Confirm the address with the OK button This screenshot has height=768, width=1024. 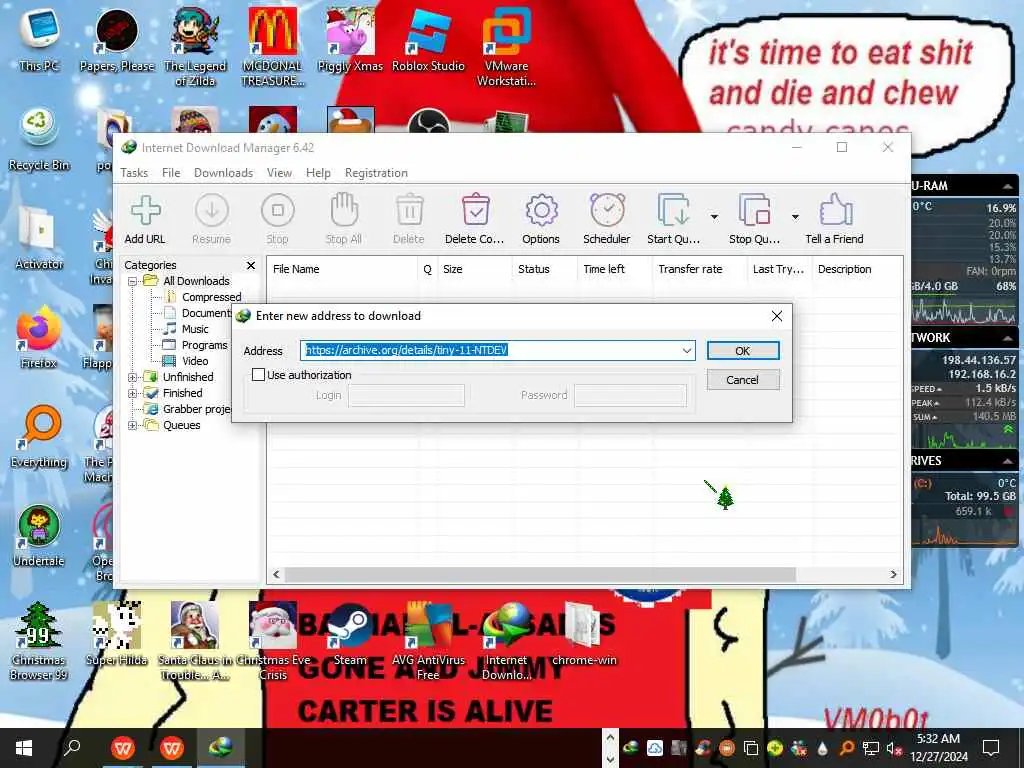tap(743, 351)
